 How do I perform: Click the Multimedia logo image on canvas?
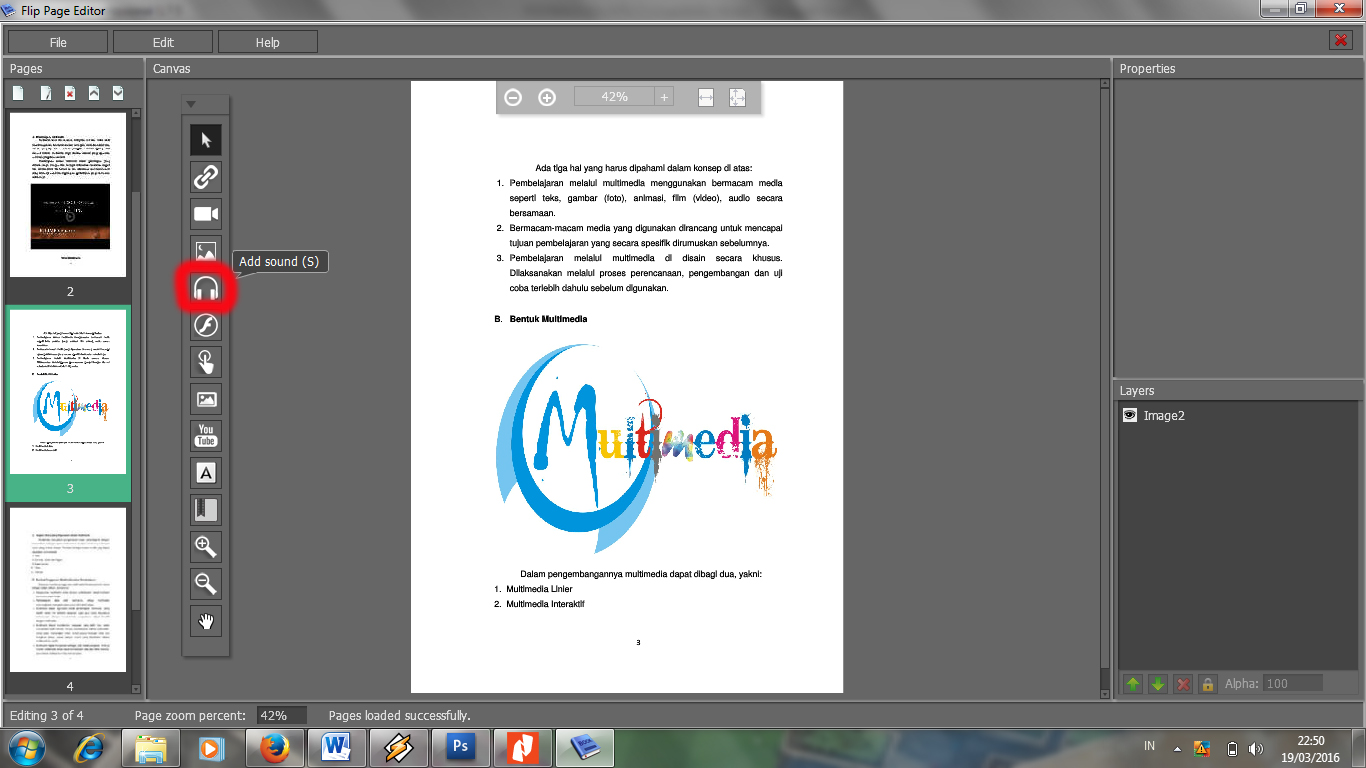[636, 448]
